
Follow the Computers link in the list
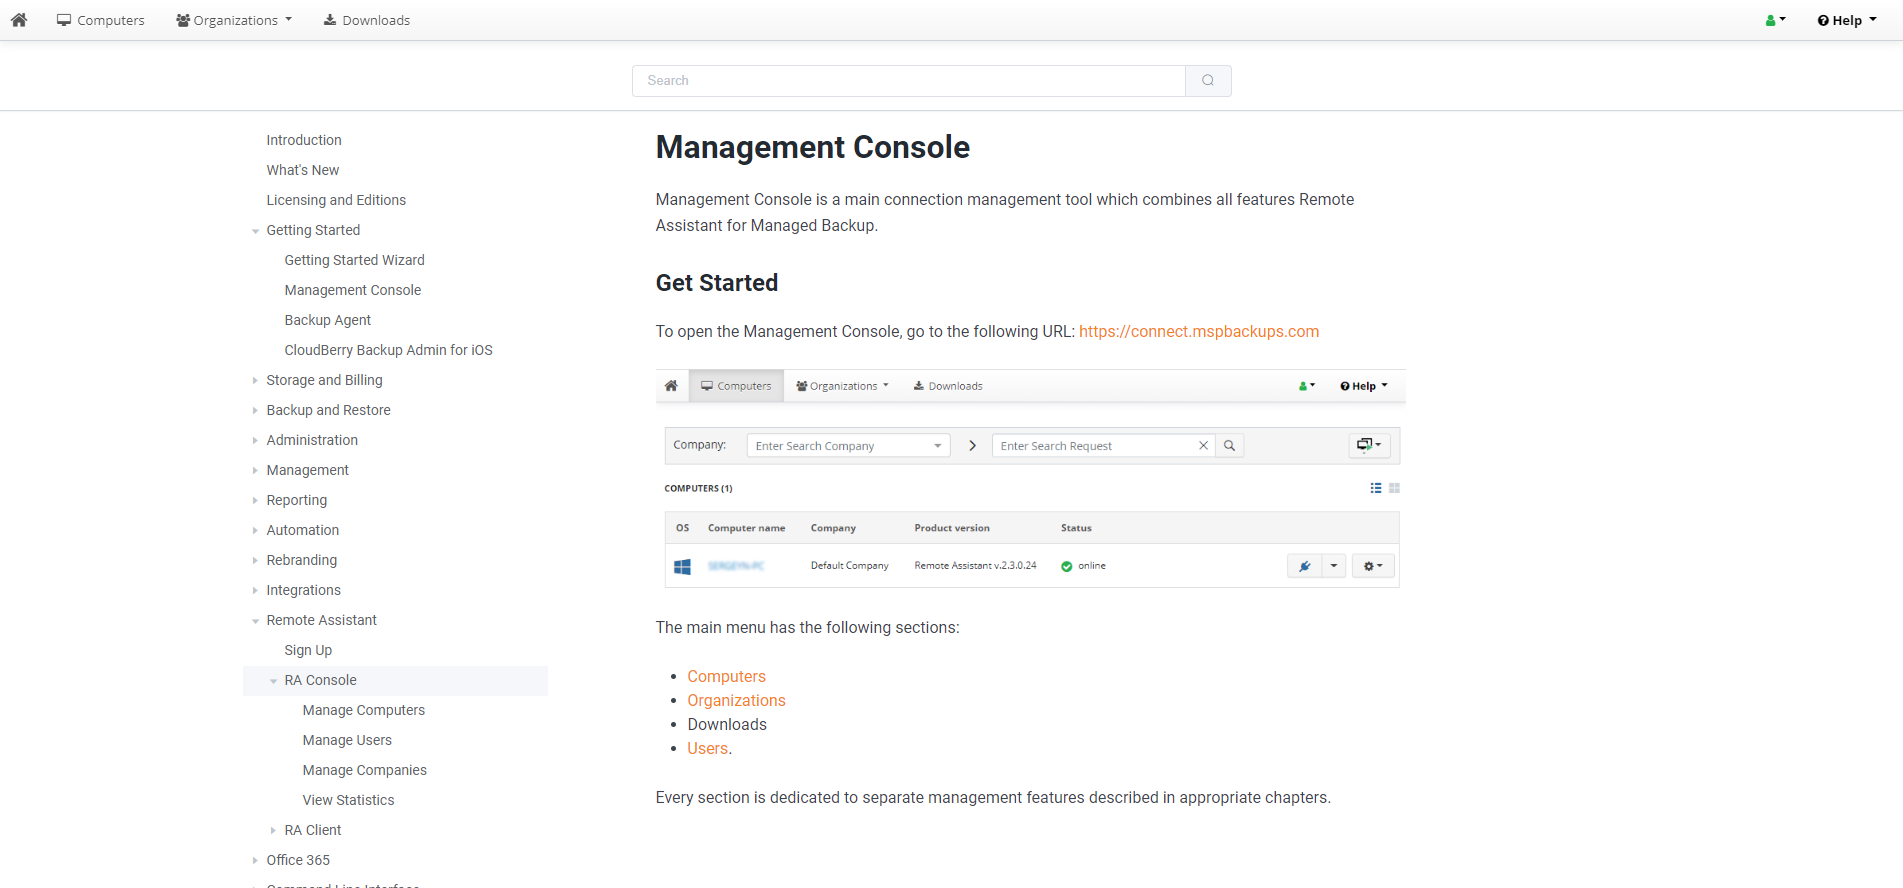coord(726,677)
